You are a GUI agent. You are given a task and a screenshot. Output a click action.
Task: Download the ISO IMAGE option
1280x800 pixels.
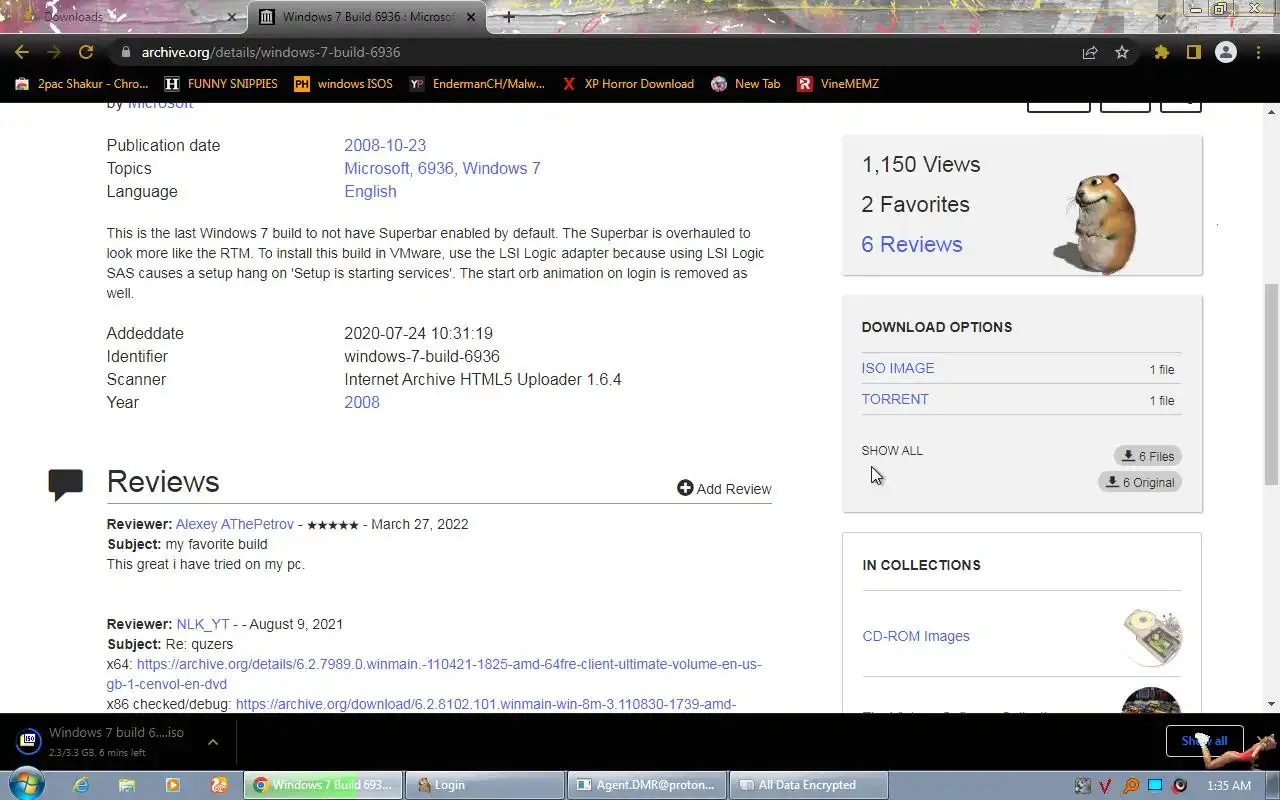coord(898,368)
